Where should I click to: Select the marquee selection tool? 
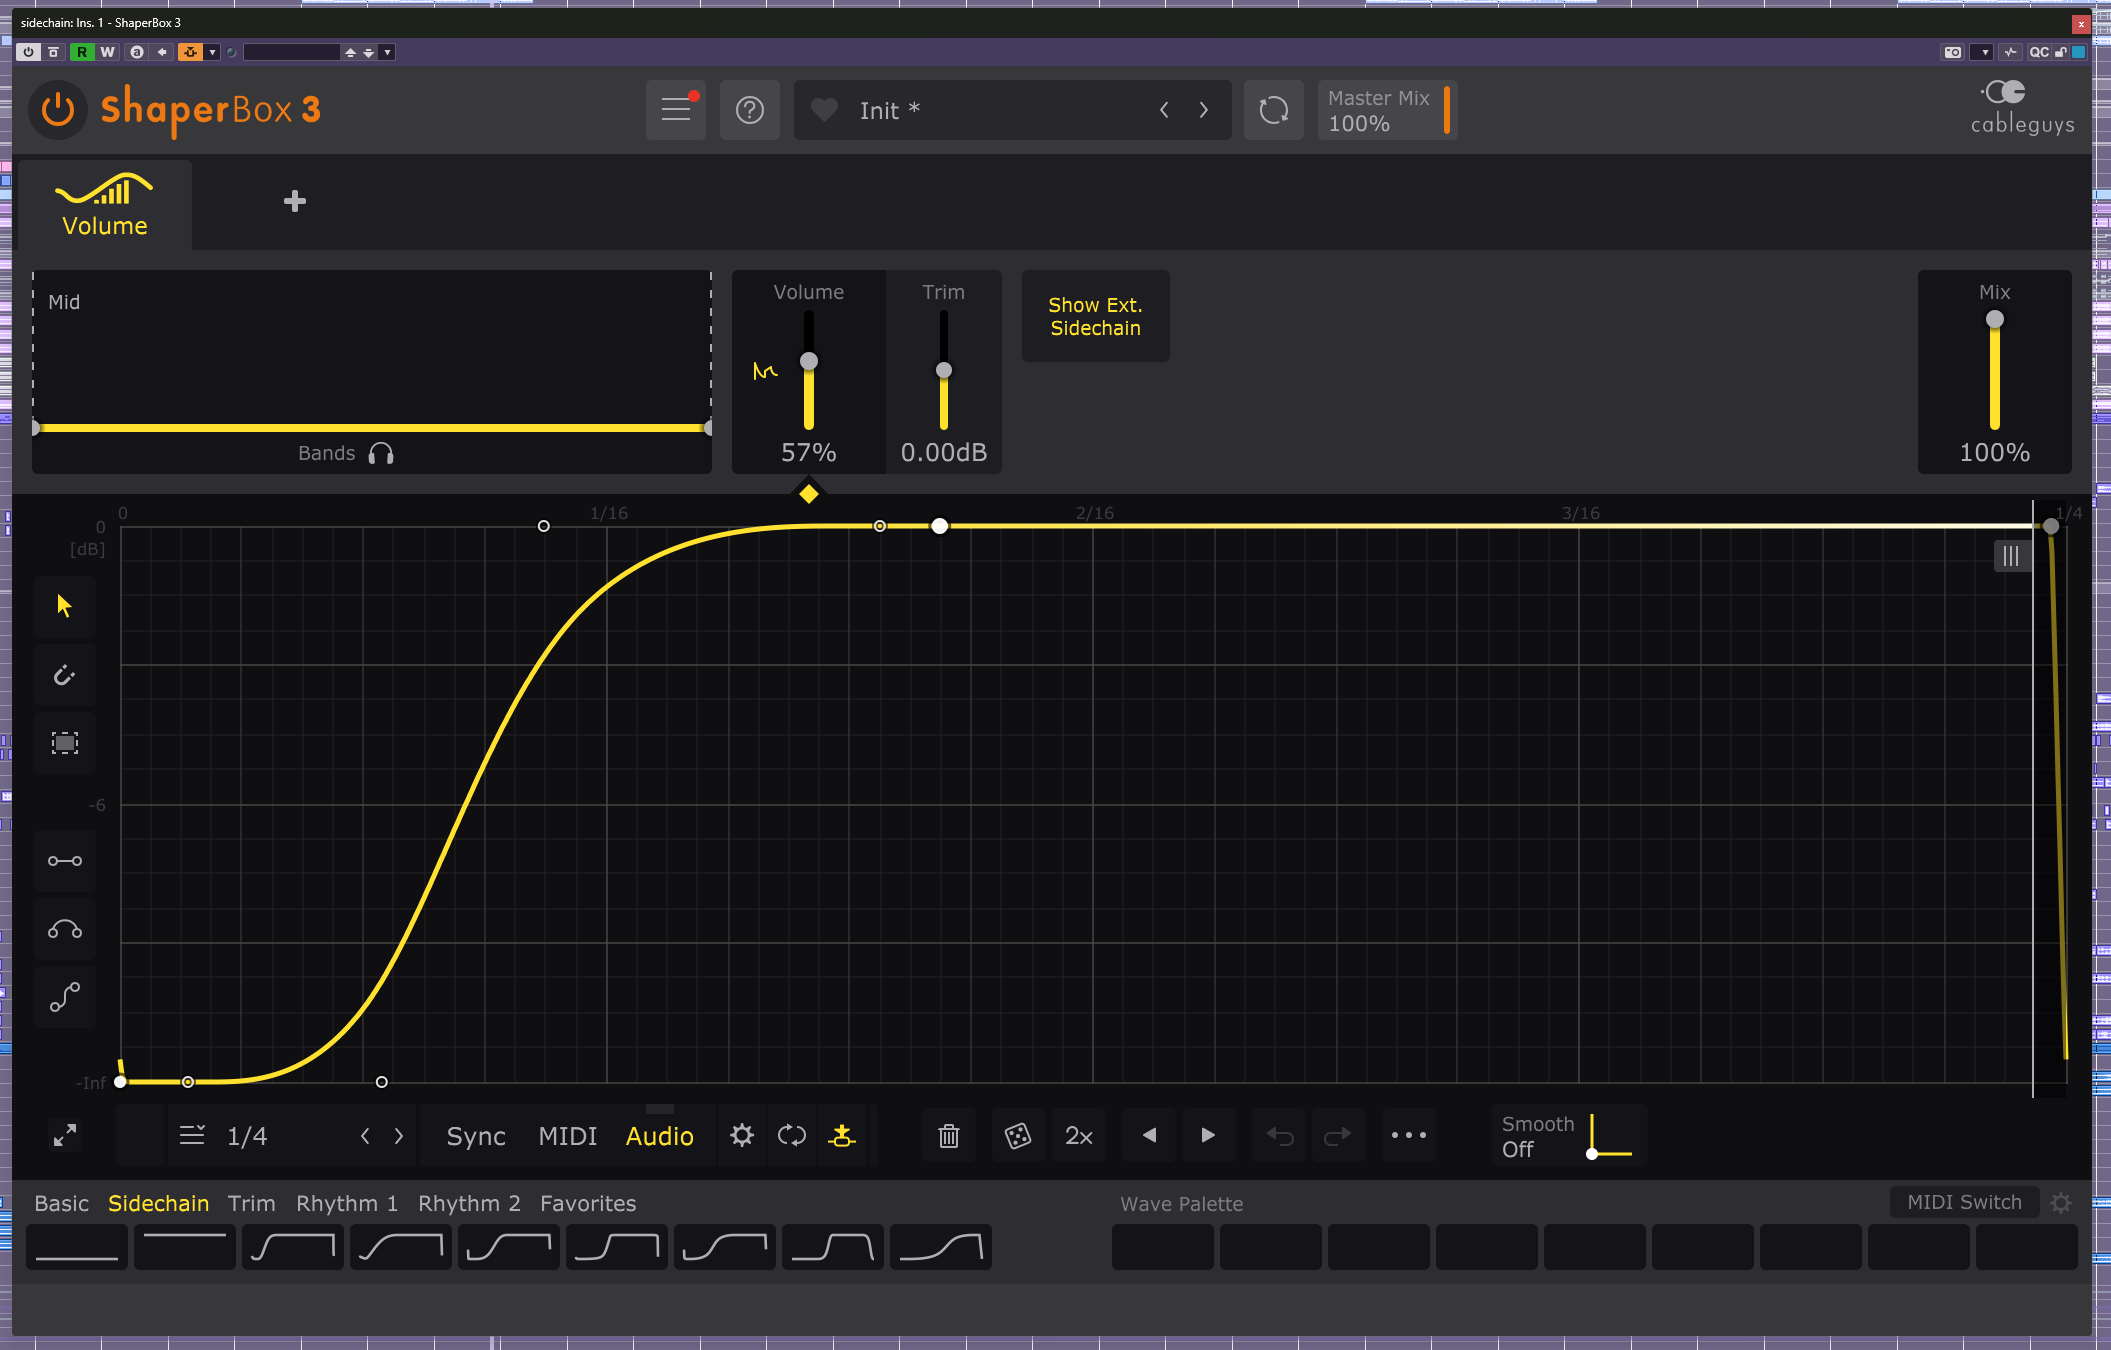click(65, 743)
